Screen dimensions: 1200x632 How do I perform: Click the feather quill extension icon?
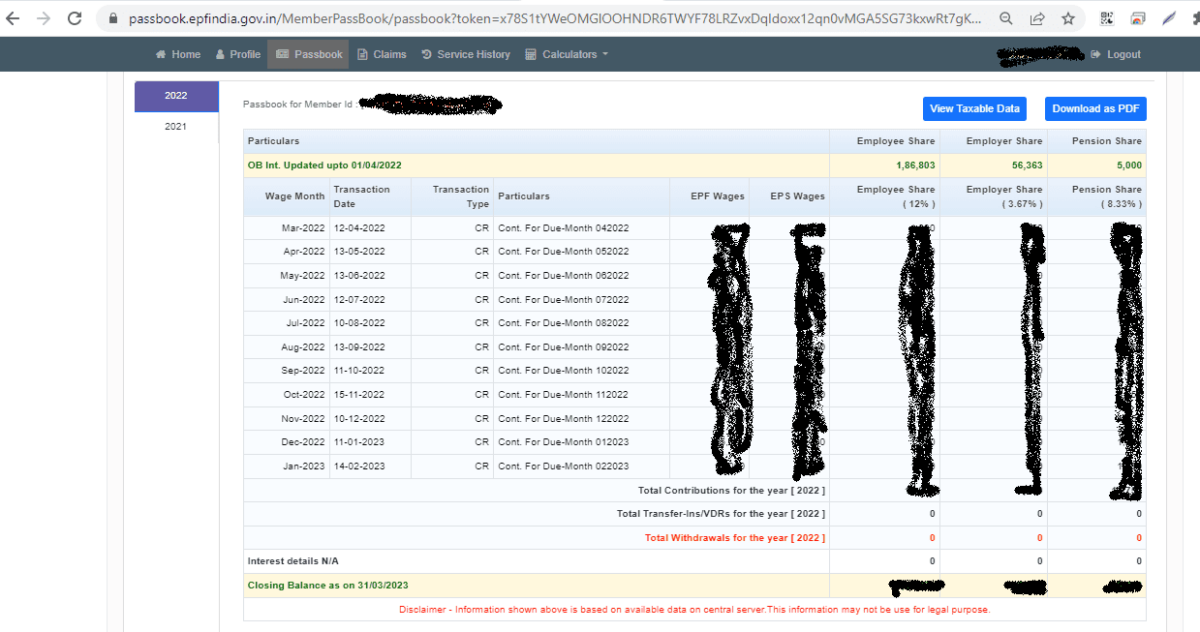[x=1169, y=18]
